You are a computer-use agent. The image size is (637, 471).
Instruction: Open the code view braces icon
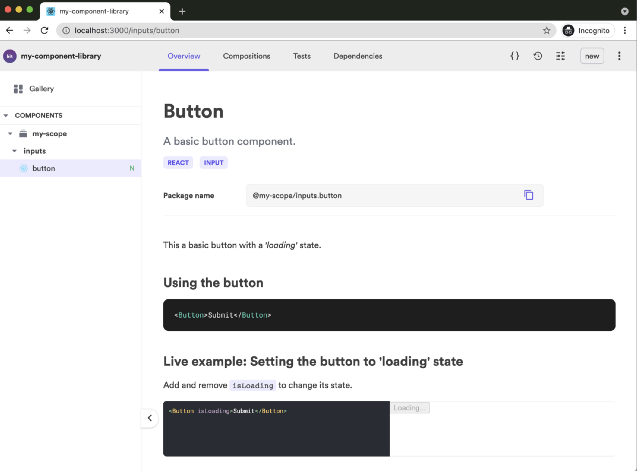coord(515,56)
